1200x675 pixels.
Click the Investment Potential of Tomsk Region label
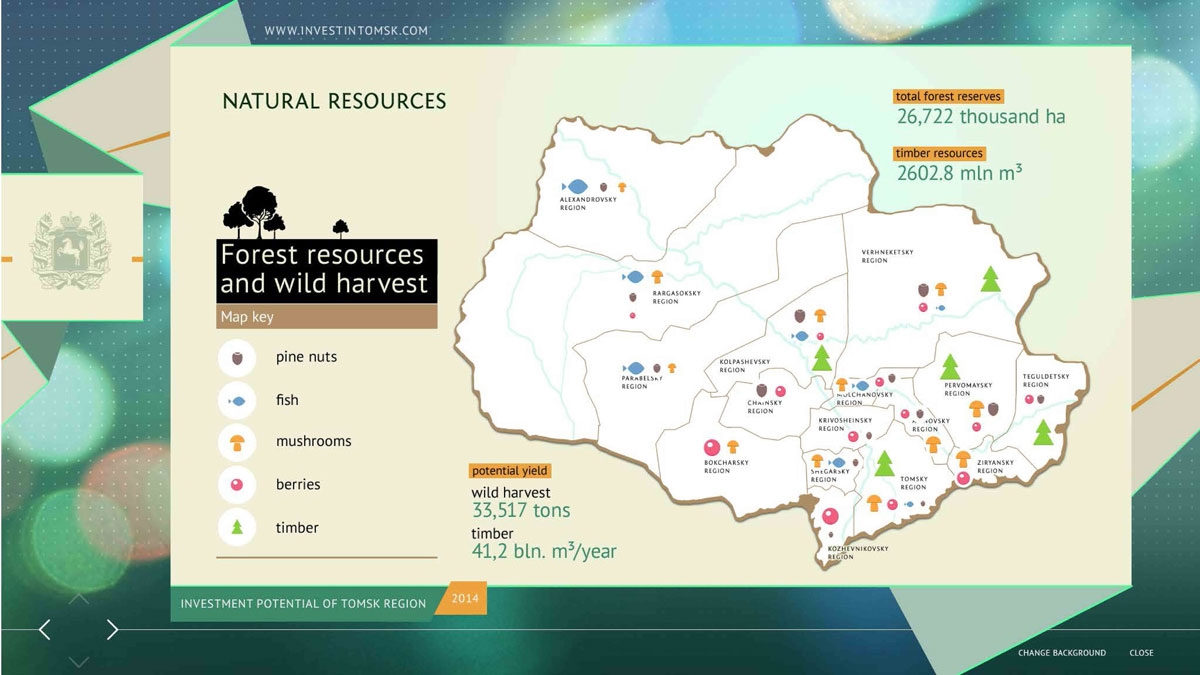(x=303, y=604)
